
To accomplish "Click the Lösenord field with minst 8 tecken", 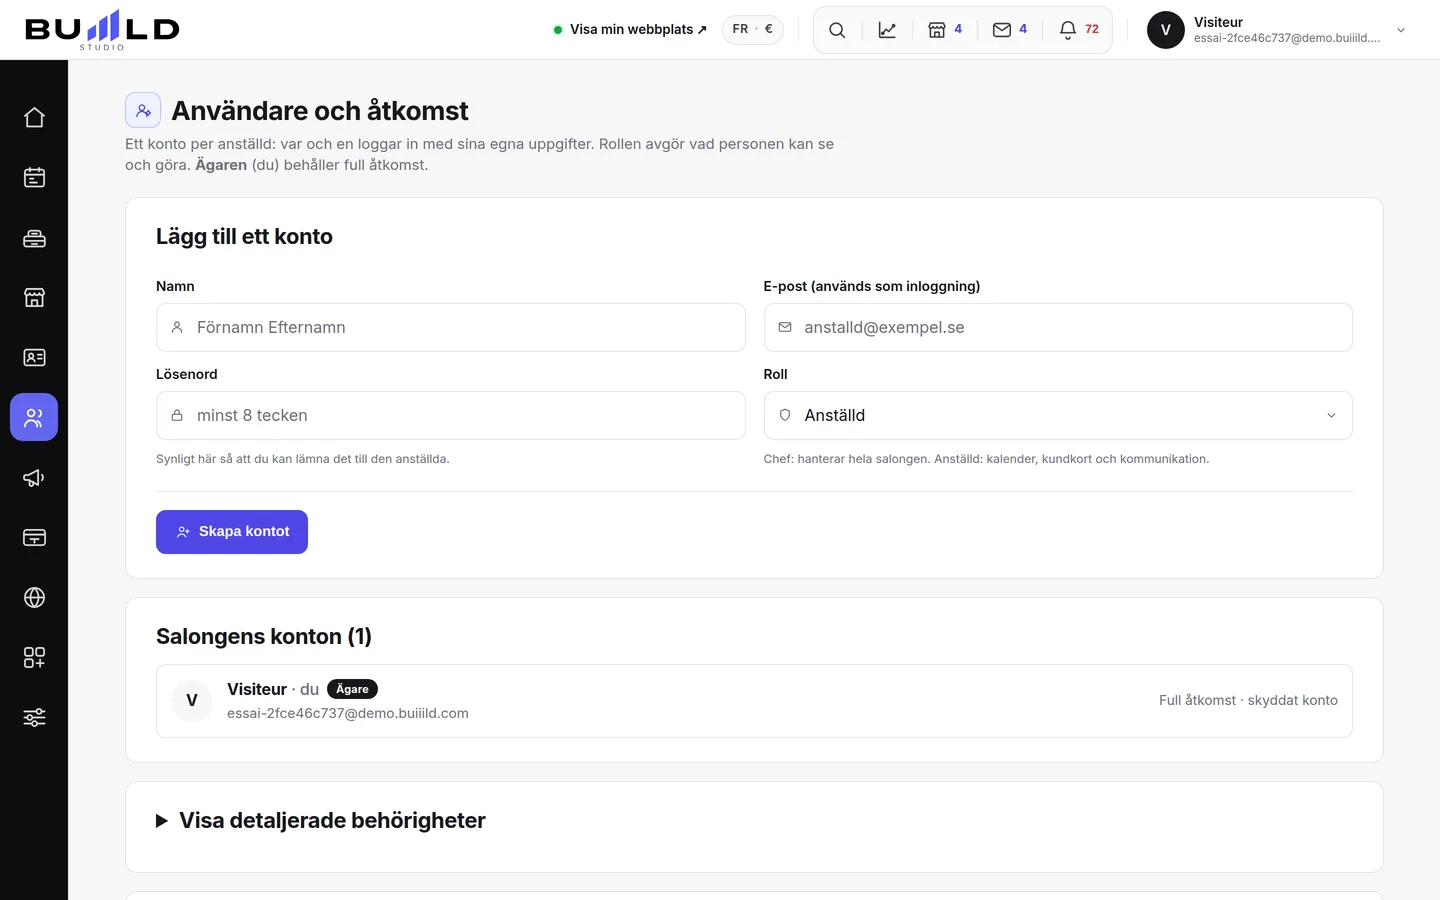I will 451,415.
